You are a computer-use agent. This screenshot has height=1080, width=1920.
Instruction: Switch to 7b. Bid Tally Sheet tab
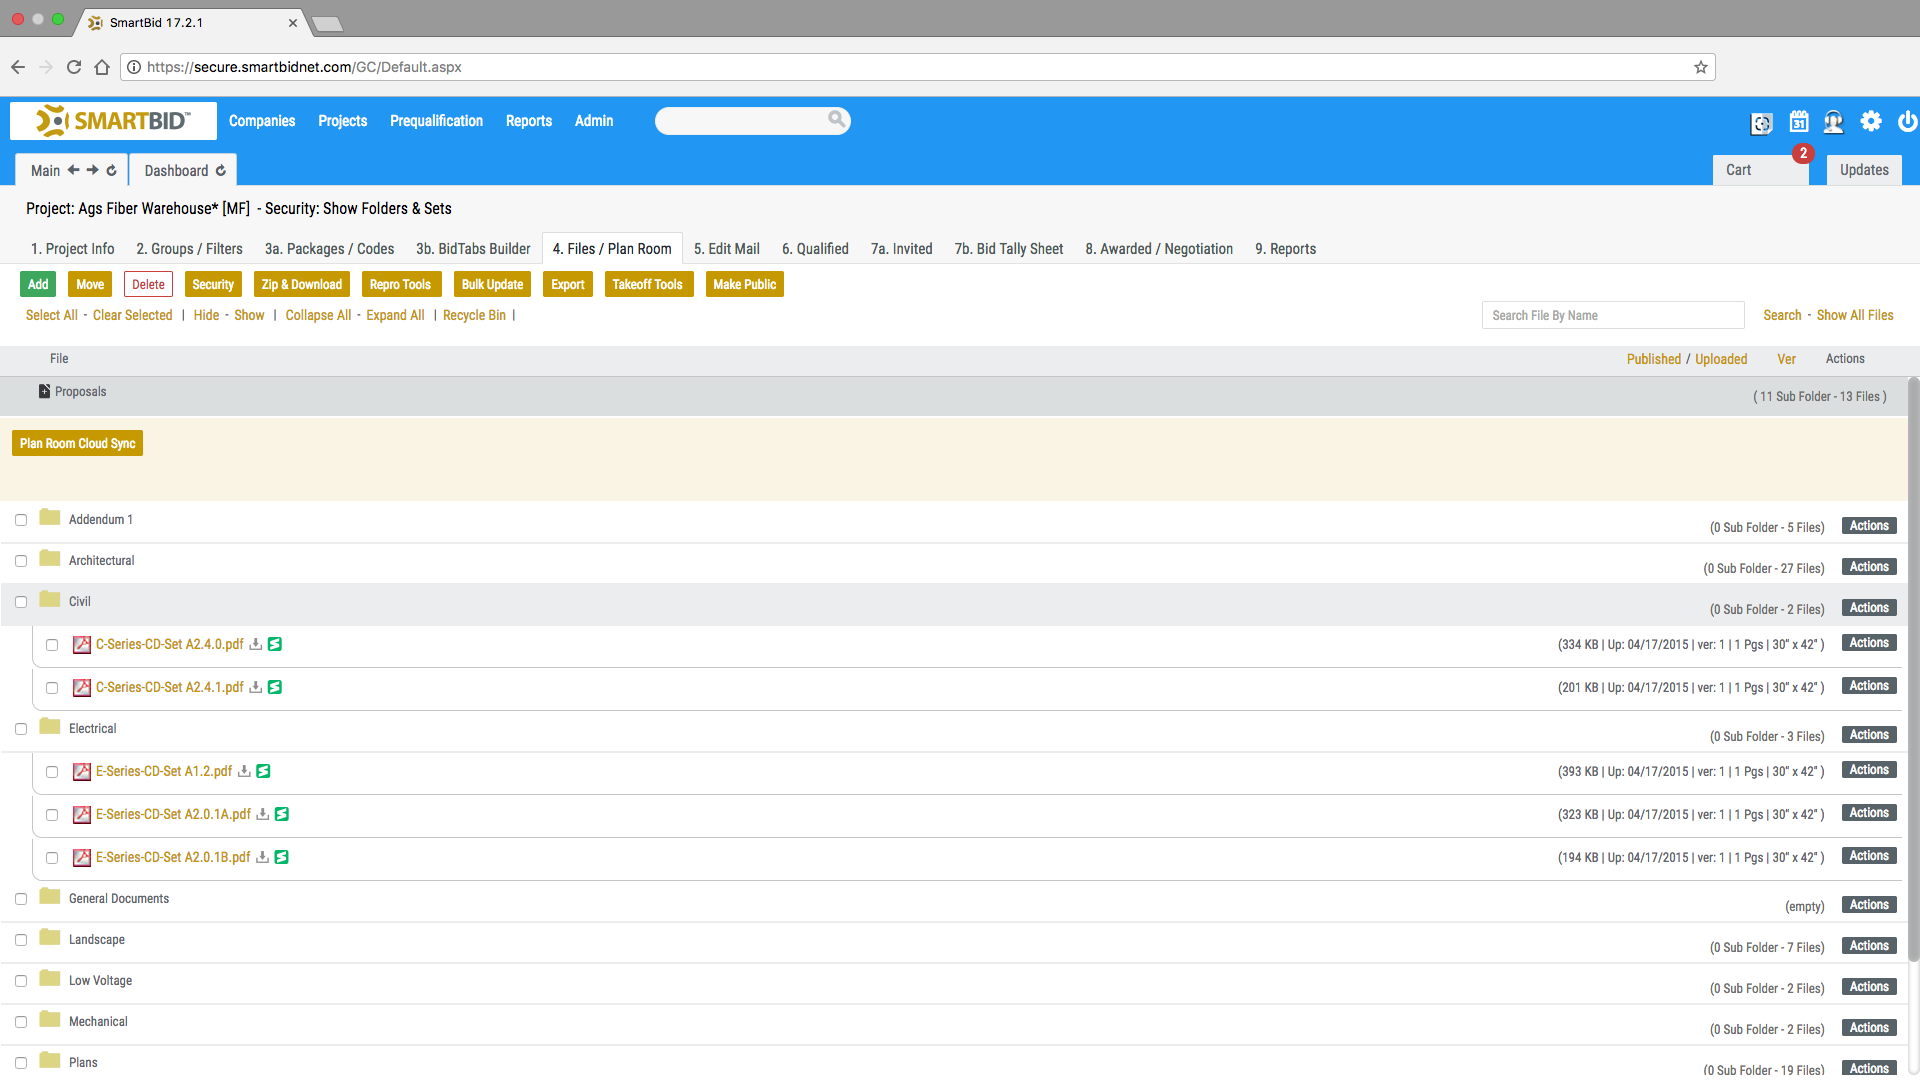[1008, 249]
